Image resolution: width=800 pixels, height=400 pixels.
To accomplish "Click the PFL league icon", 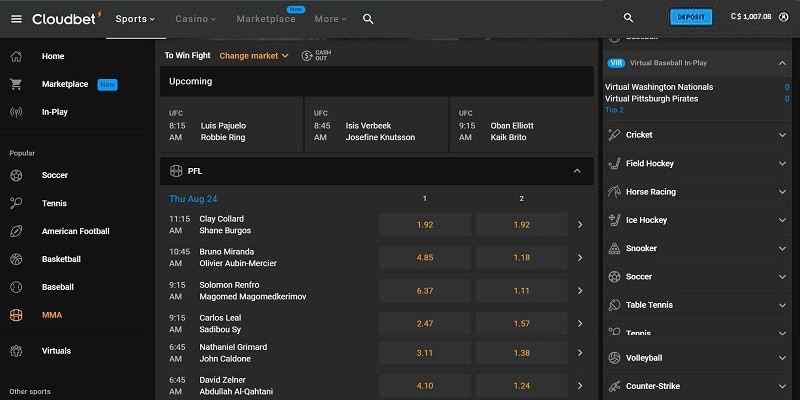I will (176, 171).
